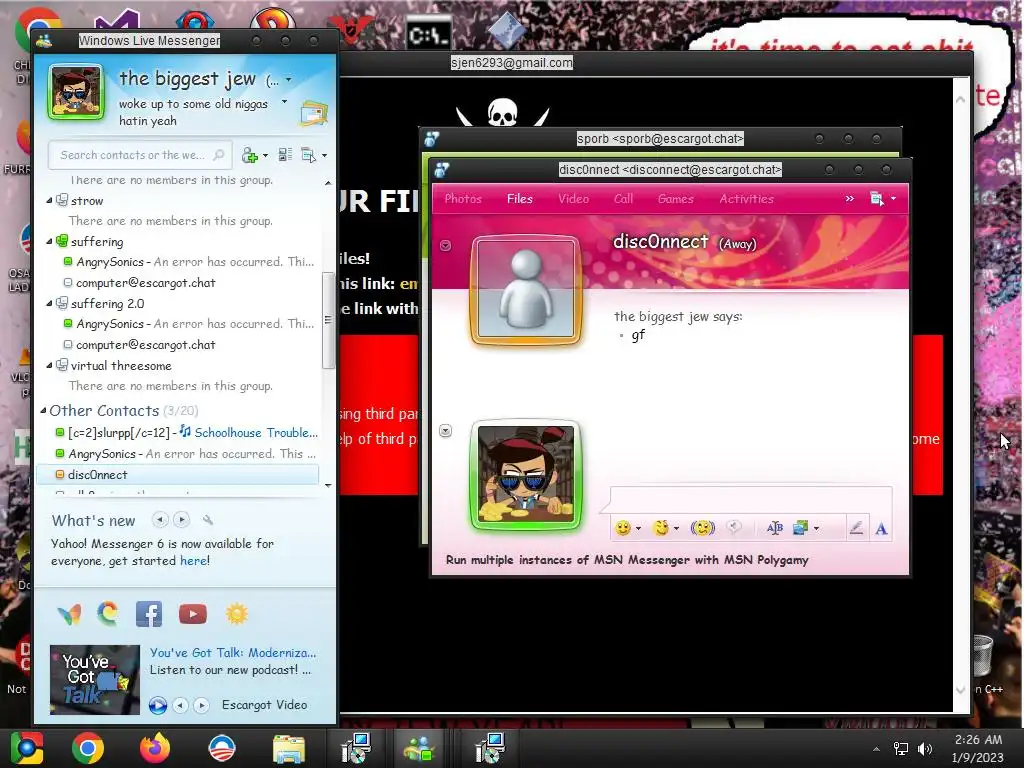The width and height of the screenshot is (1024, 768).
Task: Open Google Chrome from the taskbar
Action: pos(88,748)
